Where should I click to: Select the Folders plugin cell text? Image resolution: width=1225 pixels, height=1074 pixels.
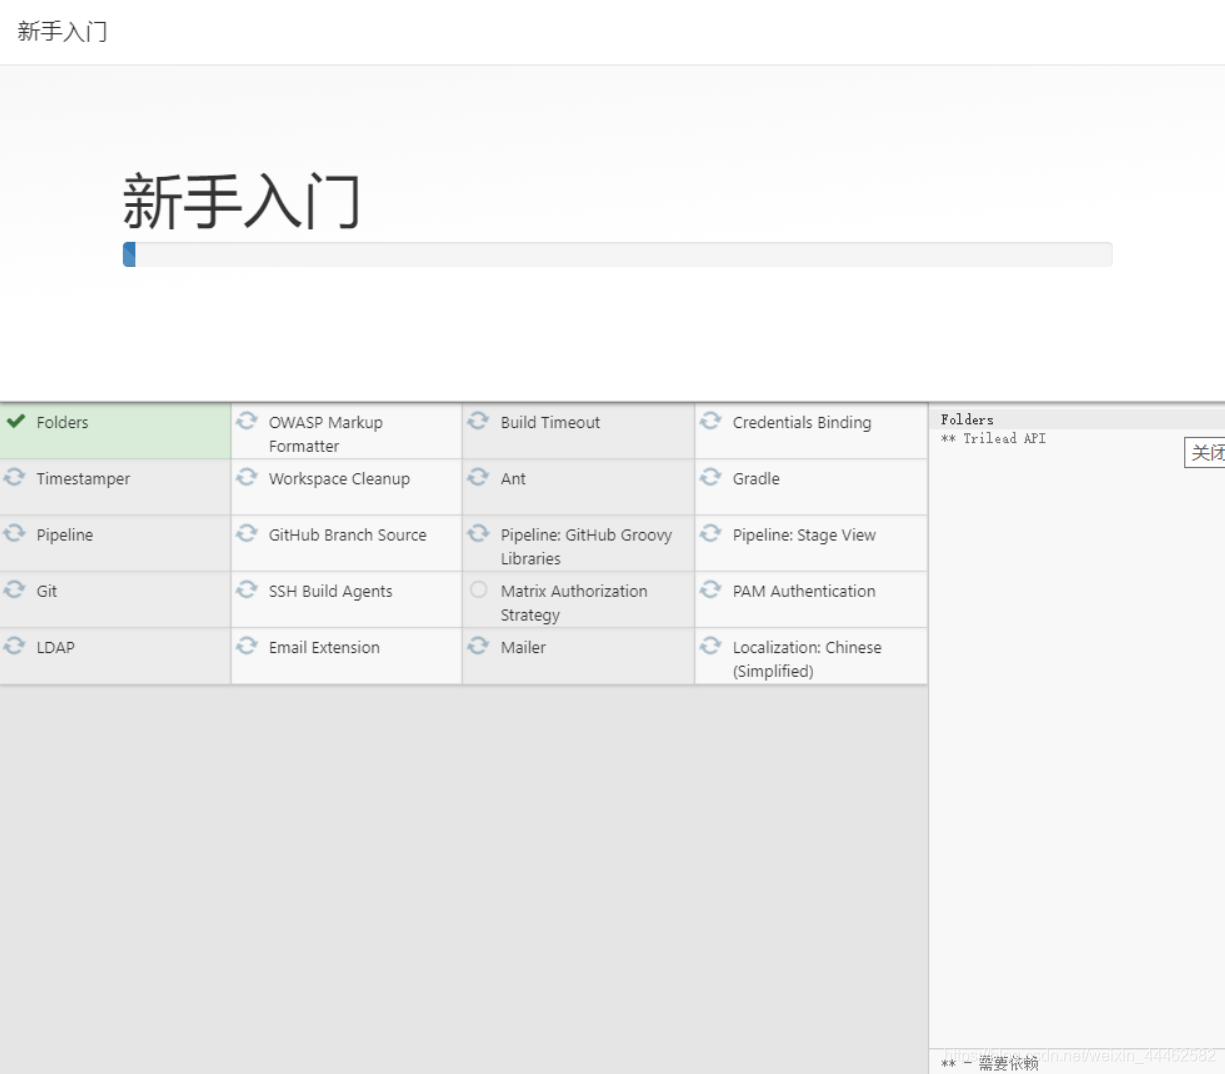point(62,422)
